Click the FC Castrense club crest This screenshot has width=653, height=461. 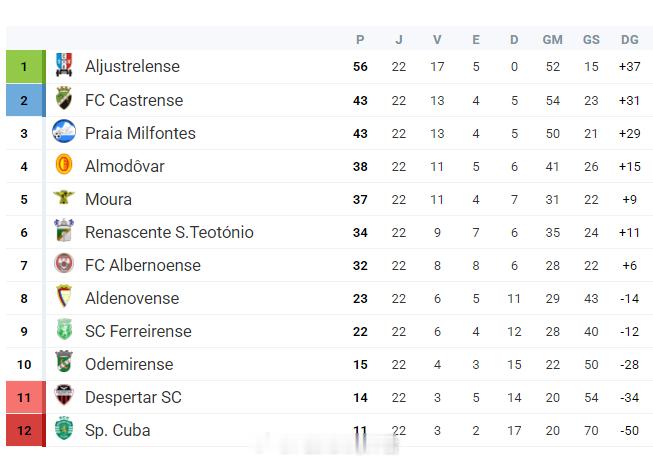(x=64, y=98)
